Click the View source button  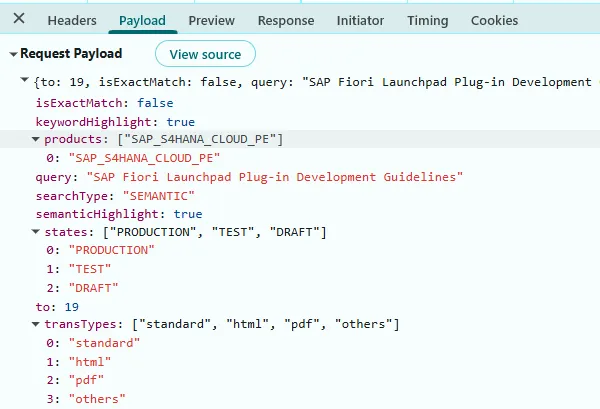pos(205,54)
